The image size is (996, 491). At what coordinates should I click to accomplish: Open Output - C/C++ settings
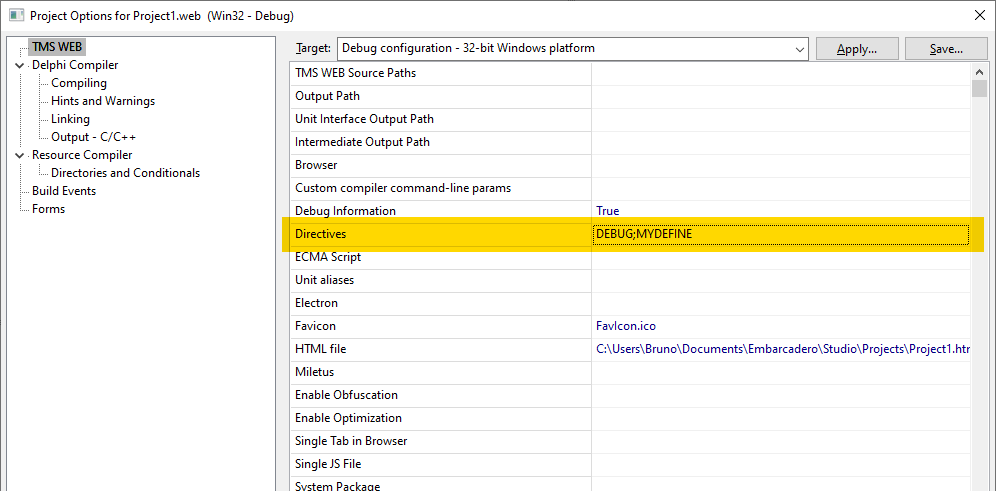(94, 137)
